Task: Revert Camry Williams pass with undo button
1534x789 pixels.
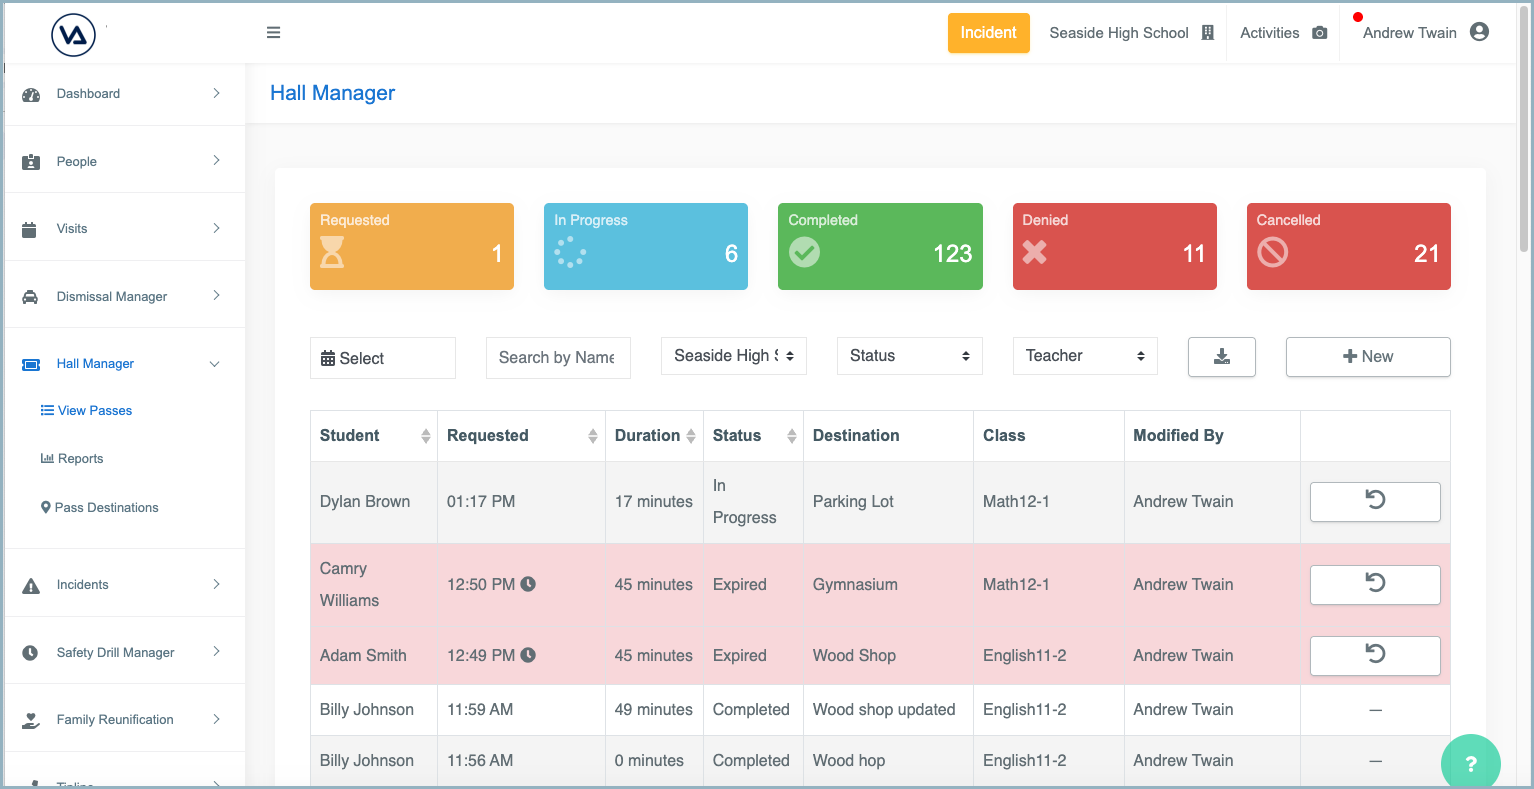Action: pyautogui.click(x=1375, y=585)
